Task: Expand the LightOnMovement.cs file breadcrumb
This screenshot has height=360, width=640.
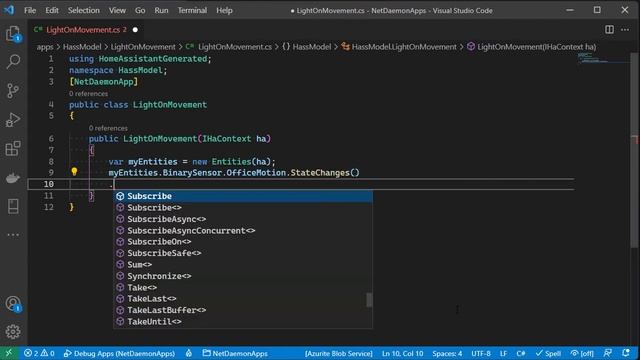Action: tap(229, 47)
